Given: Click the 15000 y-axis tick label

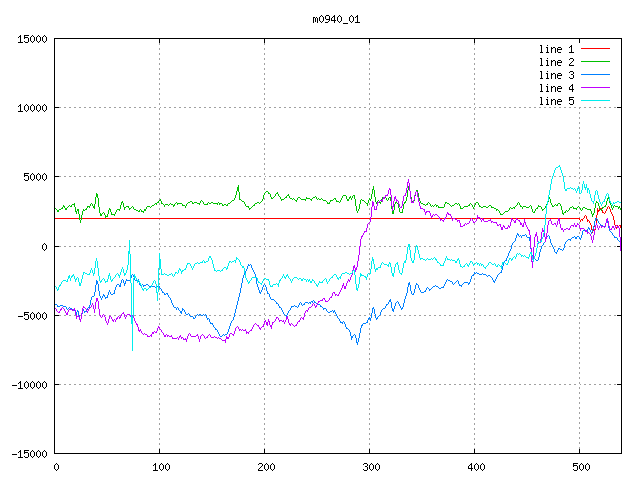Looking at the screenshot, I should click(32, 39).
